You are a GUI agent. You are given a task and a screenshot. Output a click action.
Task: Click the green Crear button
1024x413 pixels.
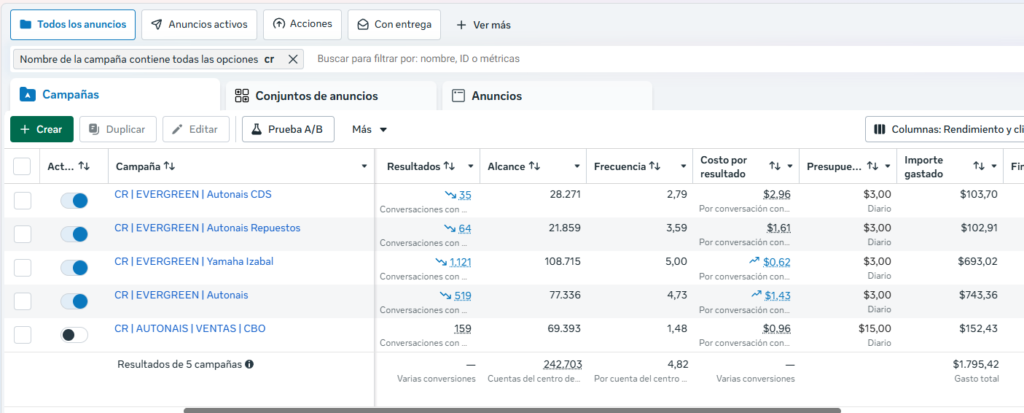click(42, 129)
